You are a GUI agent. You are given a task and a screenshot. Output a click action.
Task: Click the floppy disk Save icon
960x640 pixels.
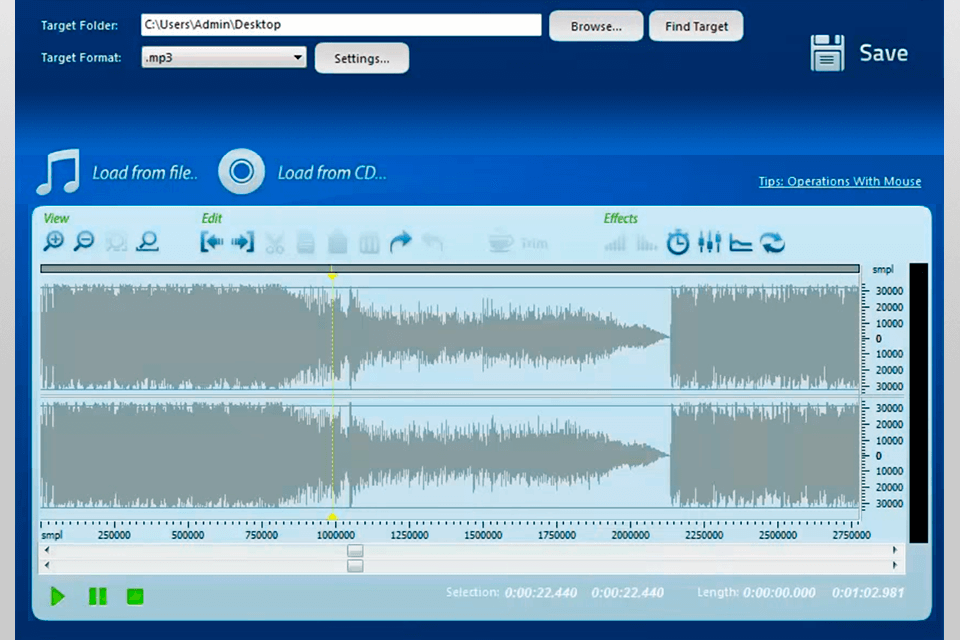[x=827, y=53]
